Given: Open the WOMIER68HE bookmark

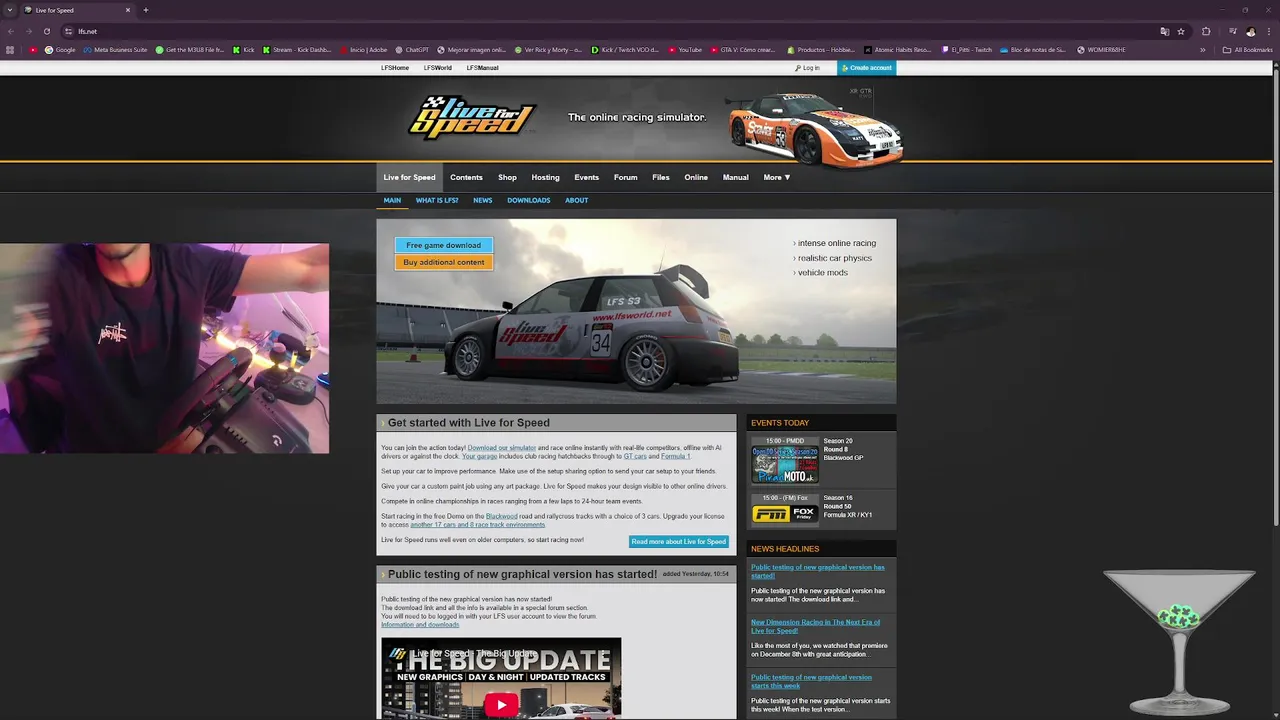Looking at the screenshot, I should [x=1101, y=49].
